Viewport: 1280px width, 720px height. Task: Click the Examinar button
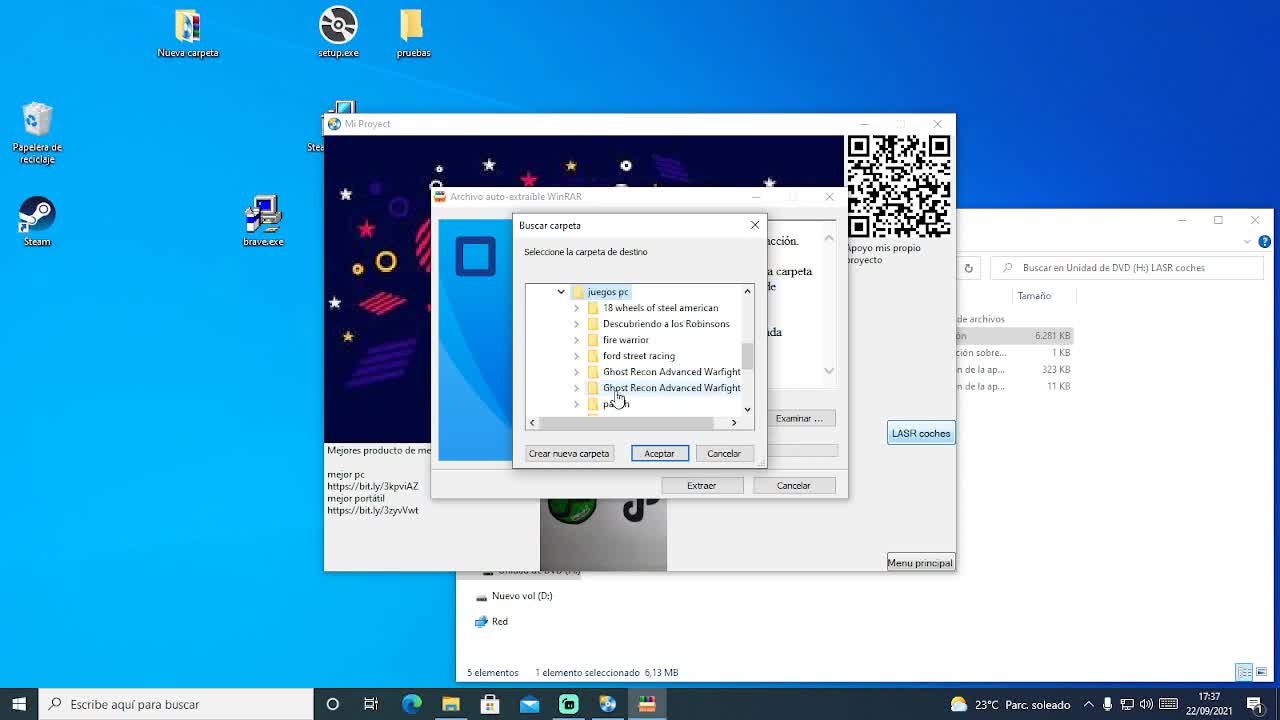799,418
